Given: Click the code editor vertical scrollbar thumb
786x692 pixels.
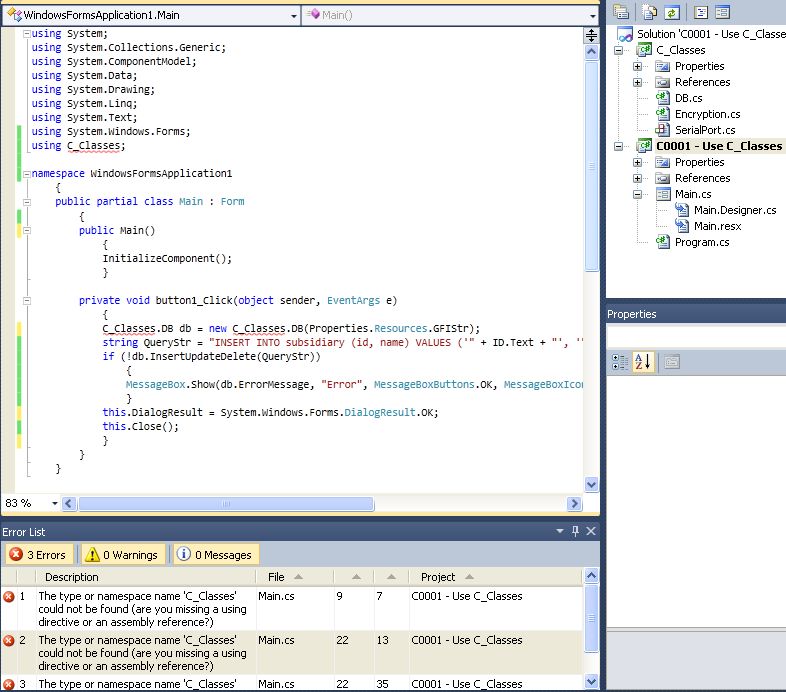Looking at the screenshot, I should (592, 166).
